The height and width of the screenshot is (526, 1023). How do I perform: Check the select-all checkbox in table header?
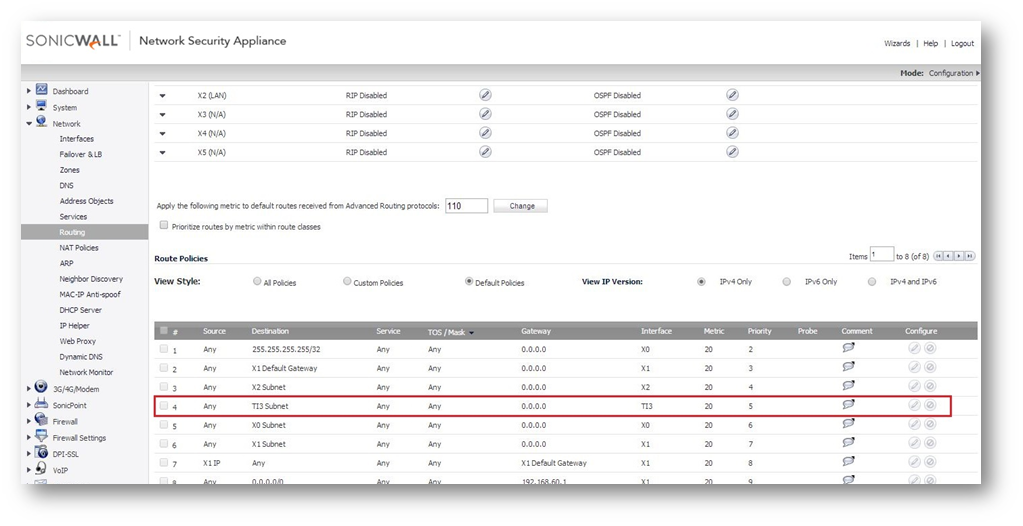[164, 330]
